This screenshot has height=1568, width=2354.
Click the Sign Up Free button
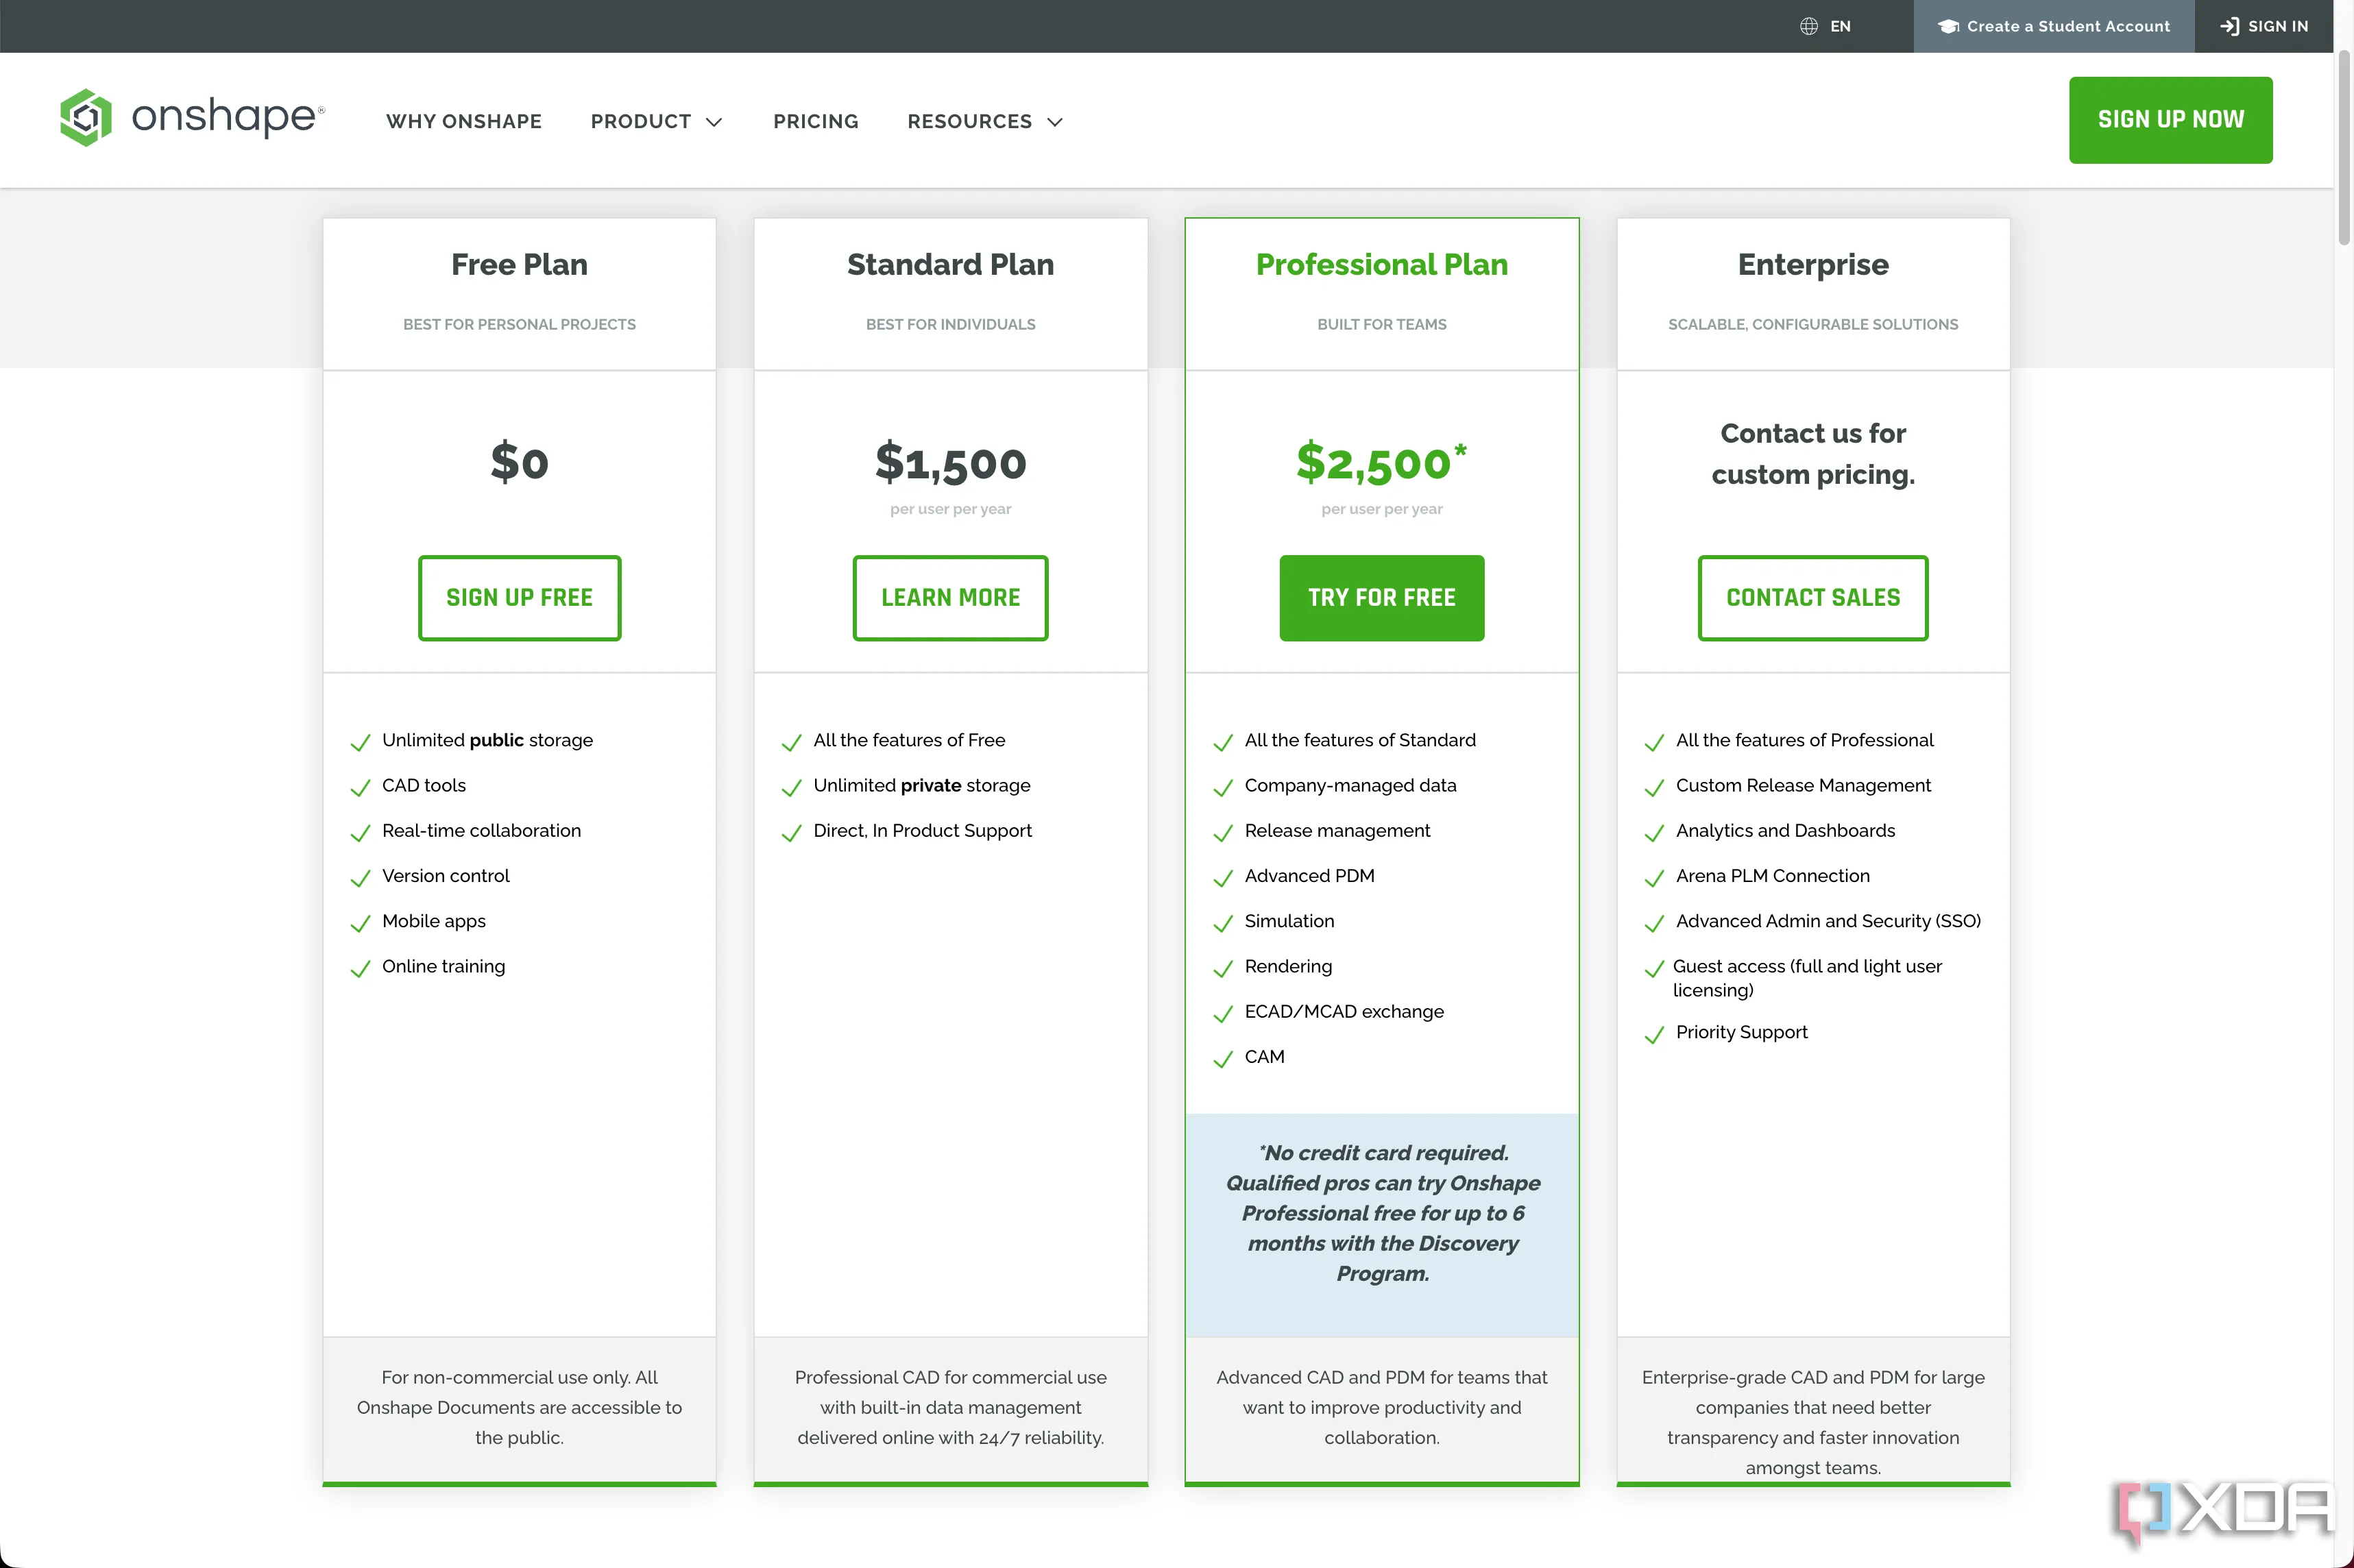[x=519, y=598]
